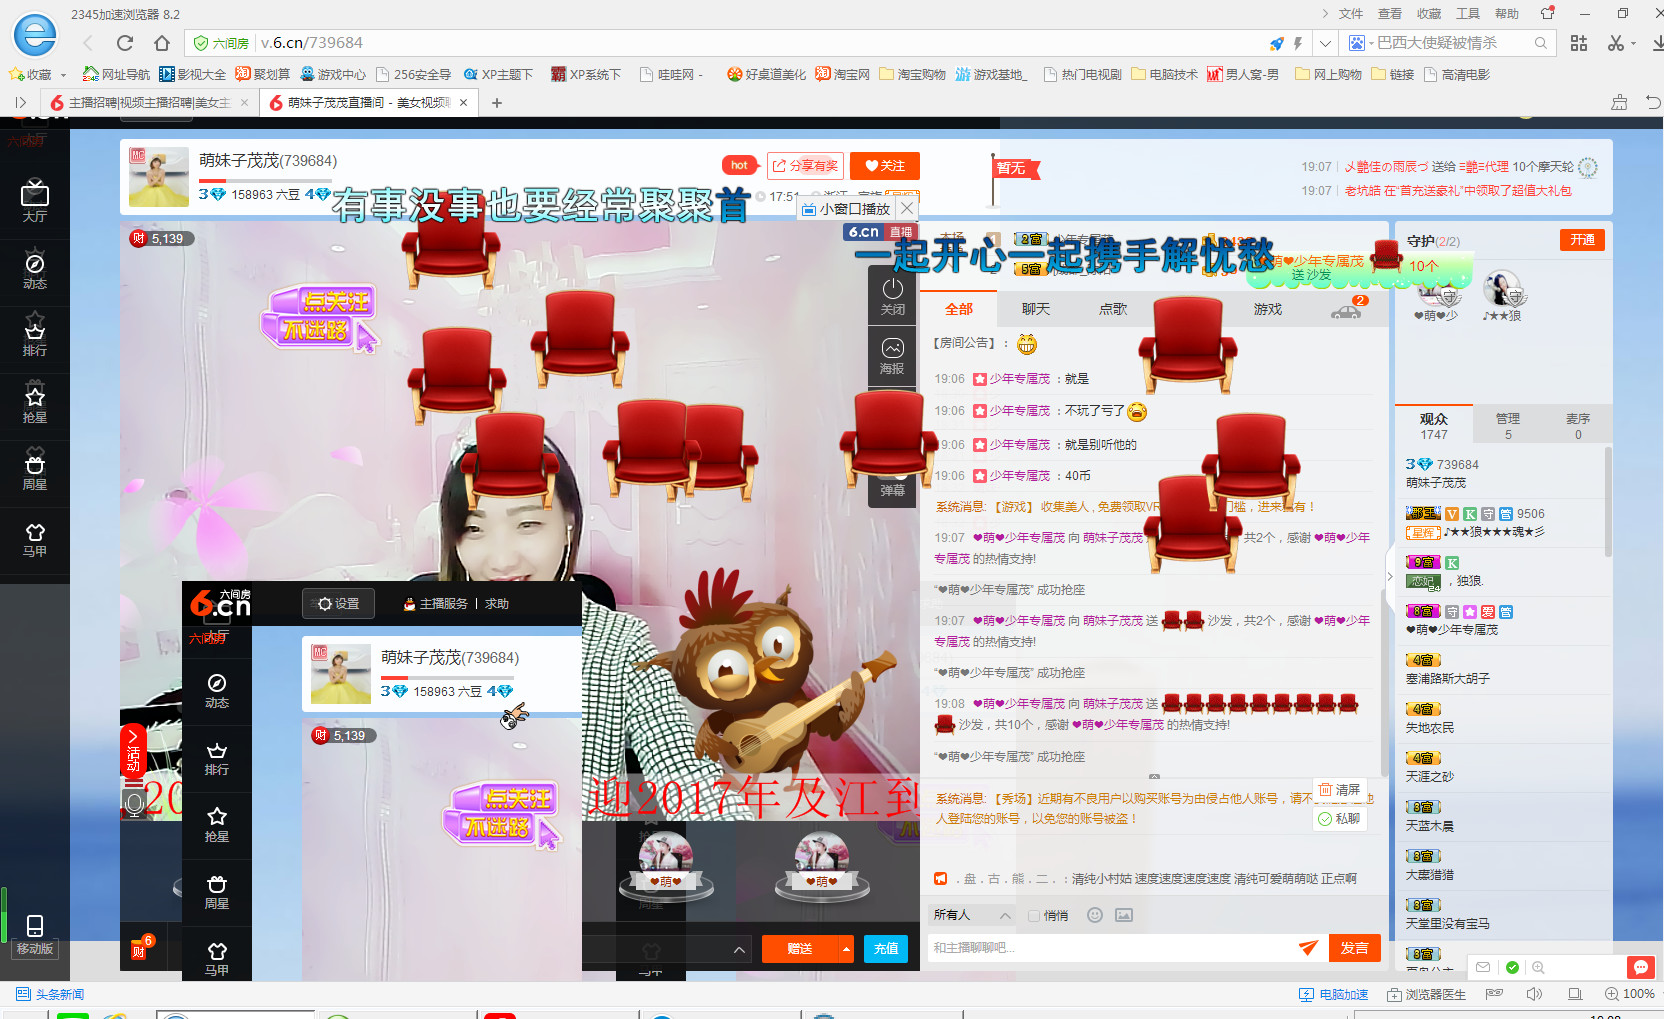Viewport: 1664px width, 1019px height.
Task: Switch to the 全部 chat tab
Action: point(959,309)
